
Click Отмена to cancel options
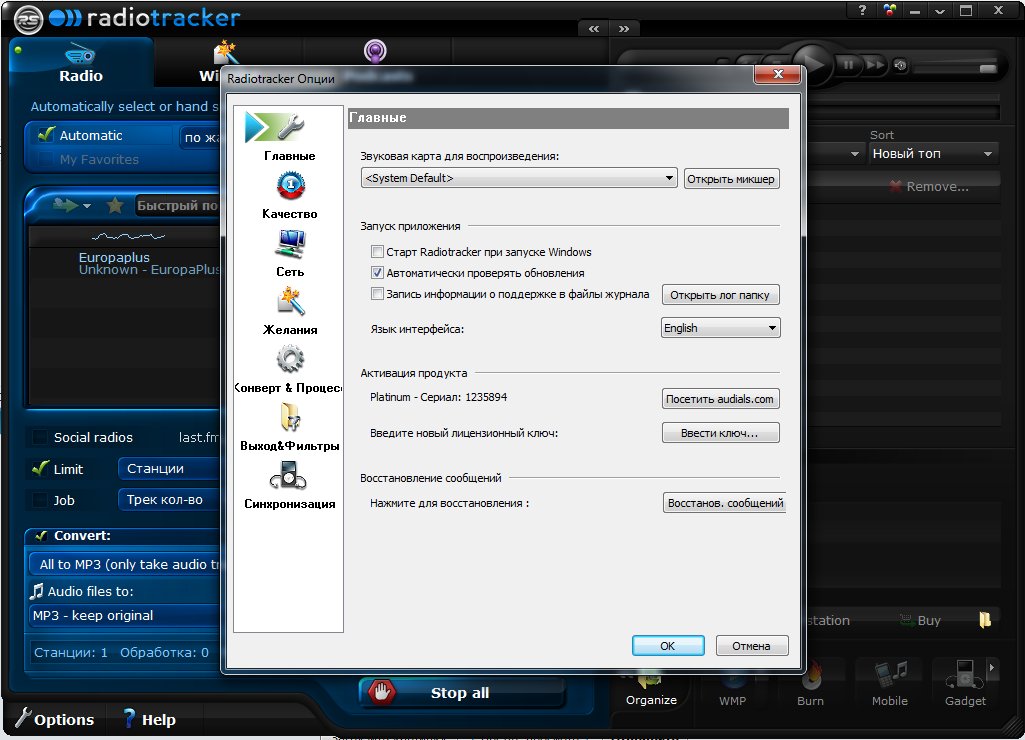pos(752,646)
